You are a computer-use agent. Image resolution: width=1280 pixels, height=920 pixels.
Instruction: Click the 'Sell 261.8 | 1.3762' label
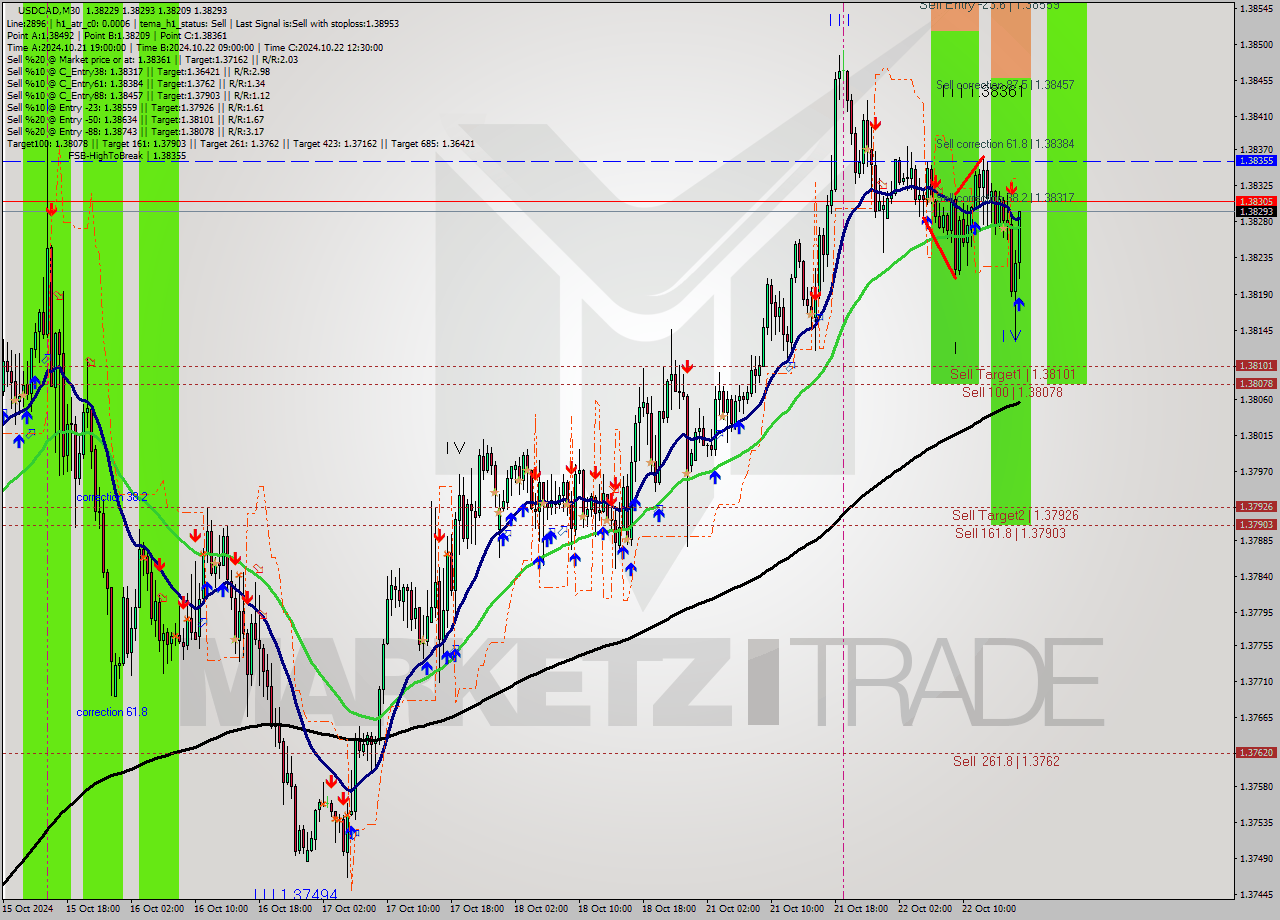click(1006, 761)
